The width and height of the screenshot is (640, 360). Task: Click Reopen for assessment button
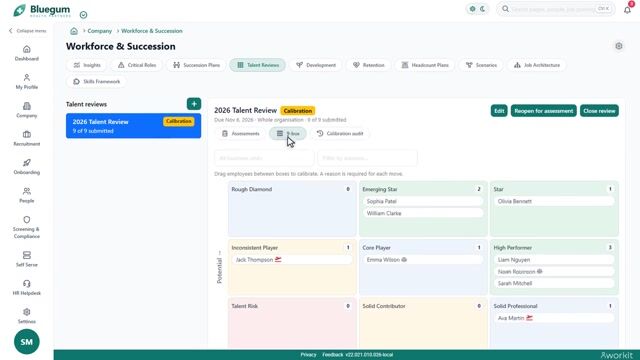pyautogui.click(x=543, y=111)
